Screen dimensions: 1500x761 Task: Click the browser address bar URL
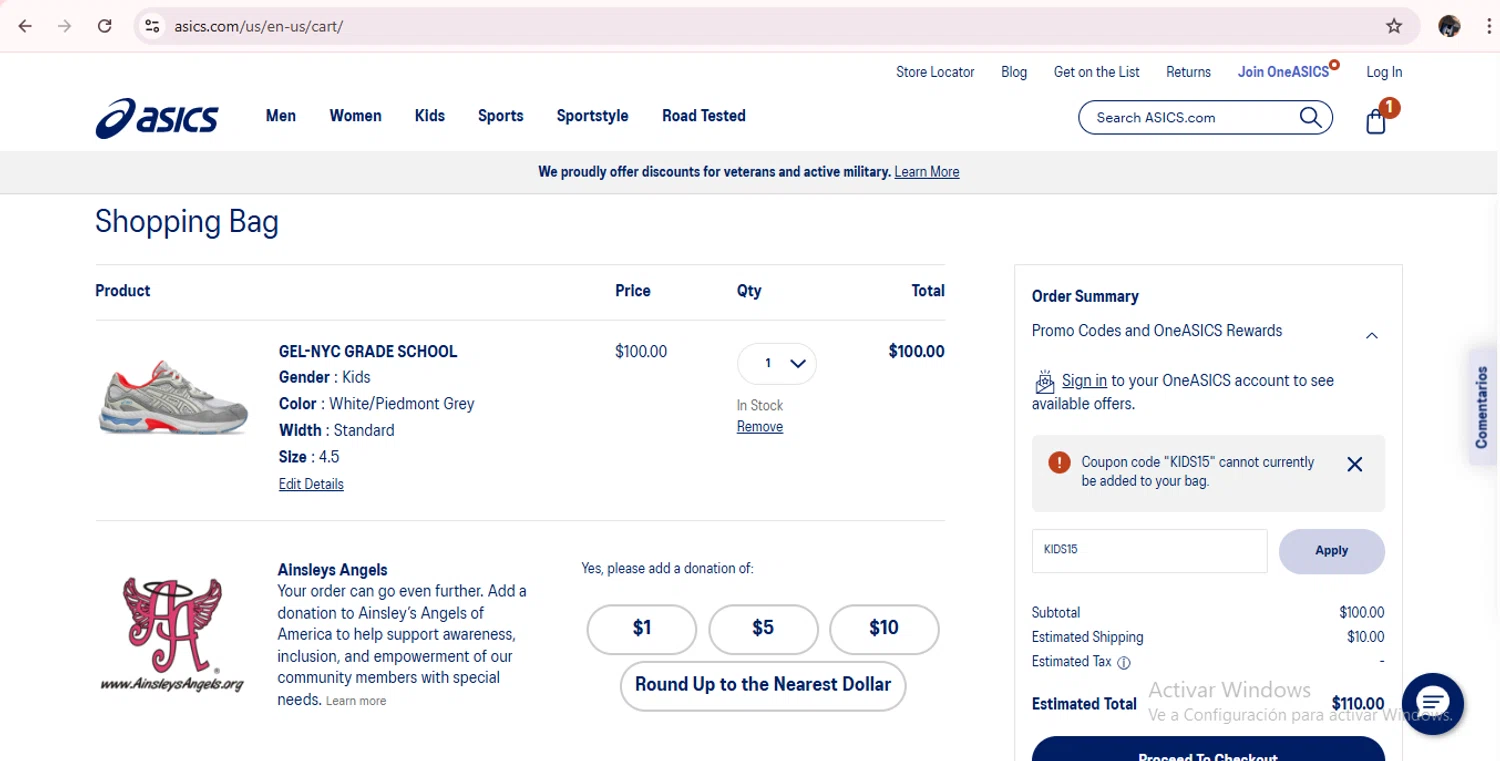point(258,27)
